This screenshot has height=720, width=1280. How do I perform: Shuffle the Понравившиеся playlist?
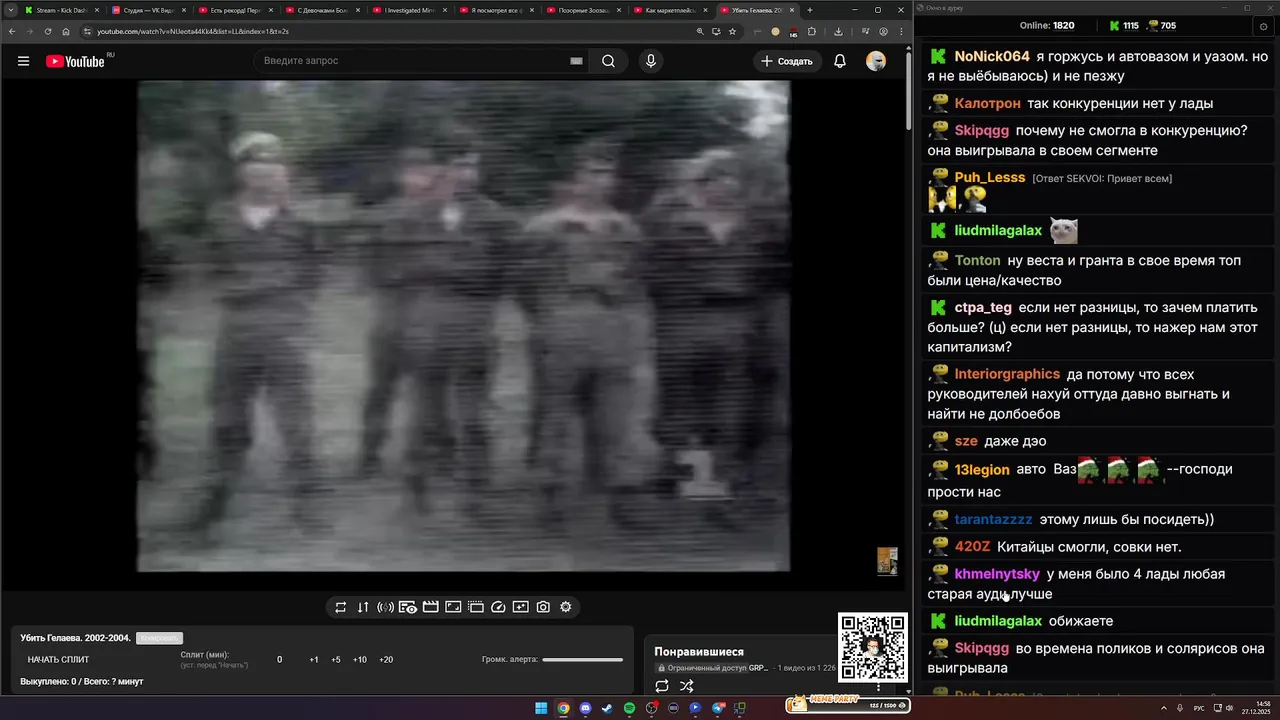686,686
